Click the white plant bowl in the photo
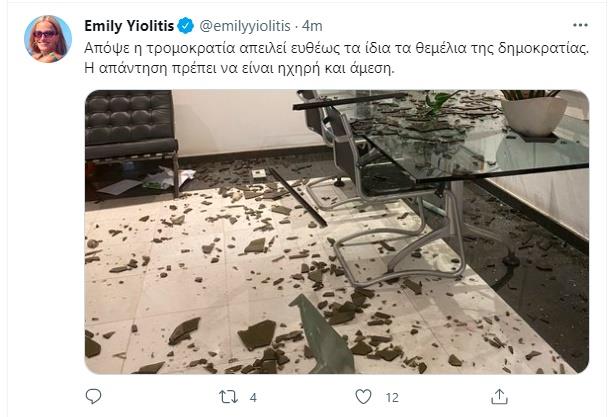Image resolution: width=608 pixels, height=417 pixels. click(x=534, y=115)
